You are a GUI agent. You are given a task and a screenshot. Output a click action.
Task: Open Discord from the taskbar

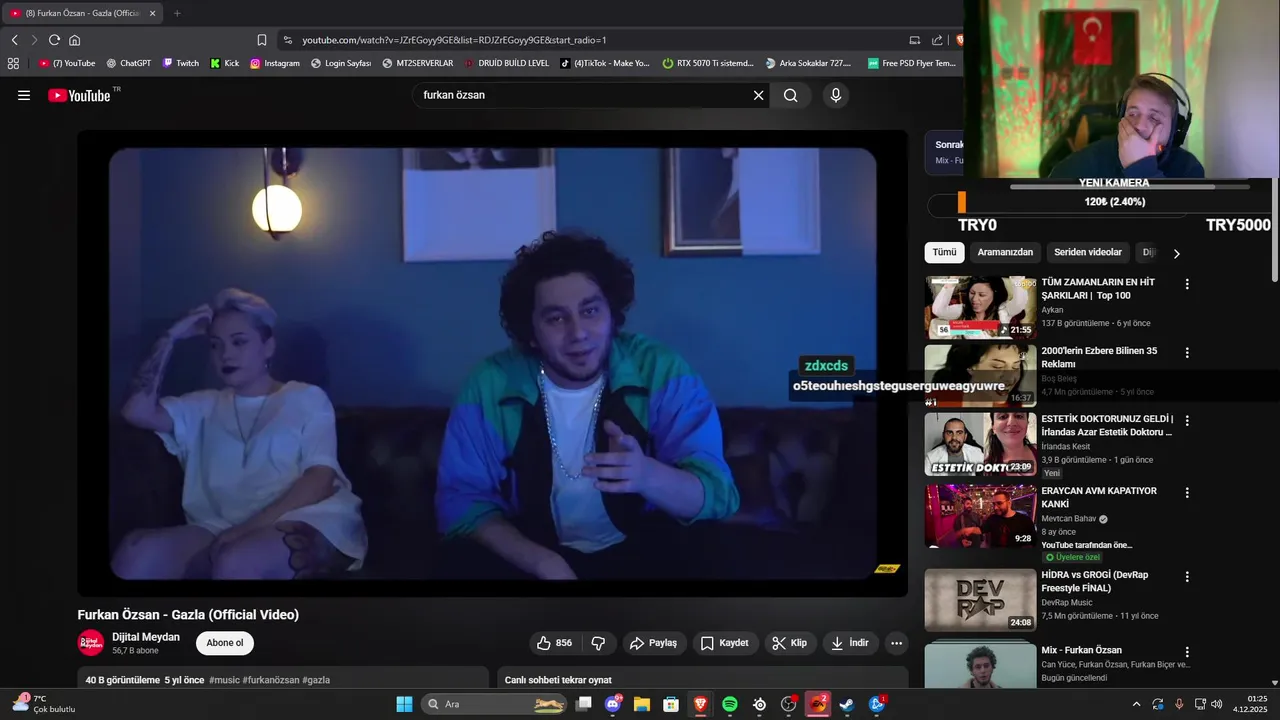click(x=613, y=704)
